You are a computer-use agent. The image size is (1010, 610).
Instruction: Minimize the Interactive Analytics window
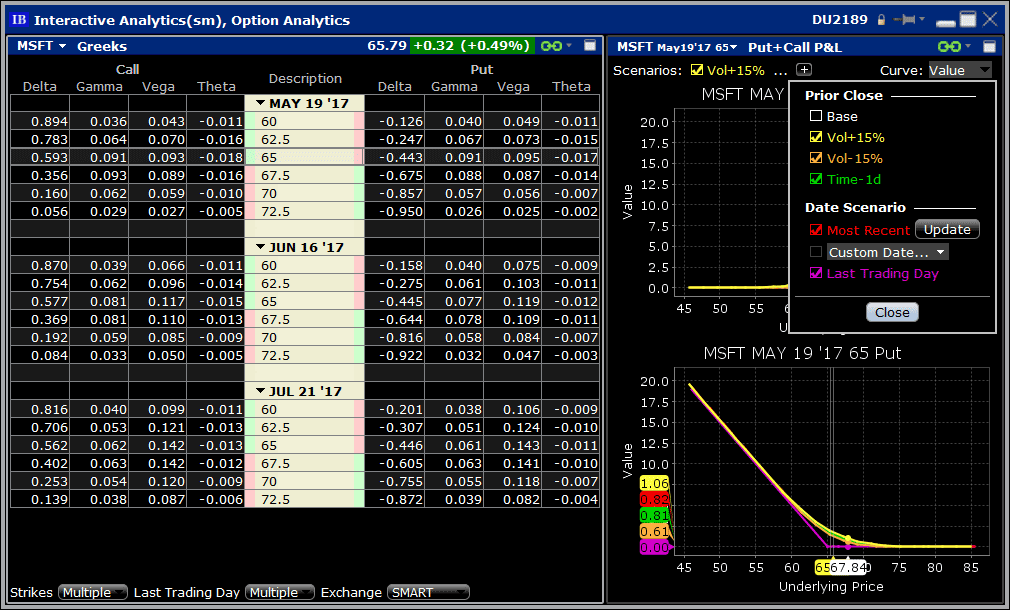point(946,22)
